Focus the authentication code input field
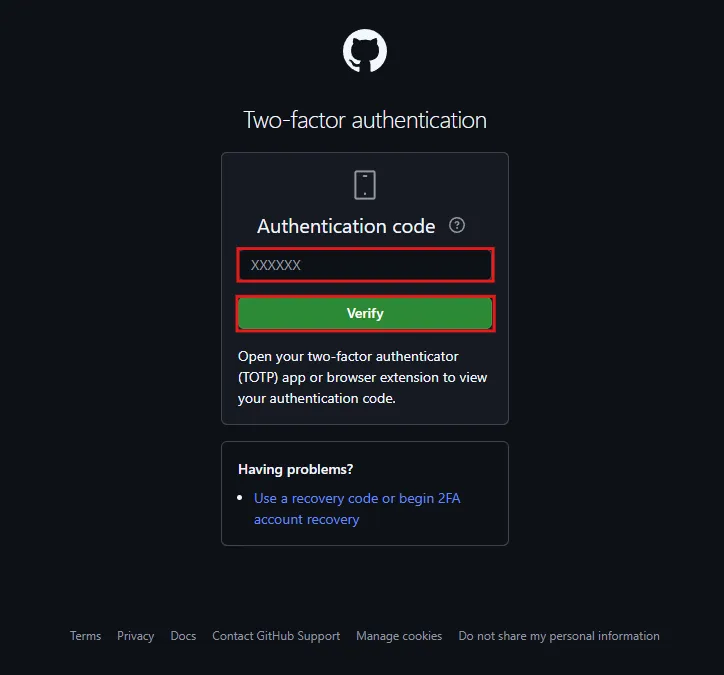The height and width of the screenshot is (675, 724). (x=365, y=265)
